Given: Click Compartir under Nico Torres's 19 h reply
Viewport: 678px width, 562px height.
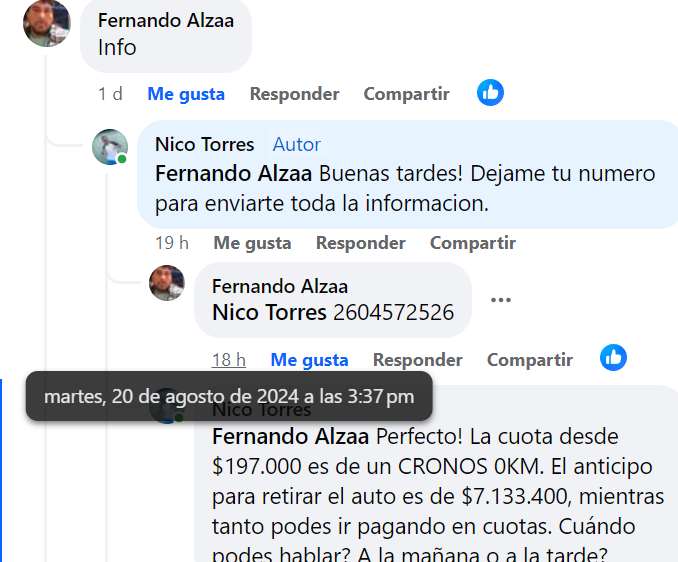Looking at the screenshot, I should click(473, 243).
